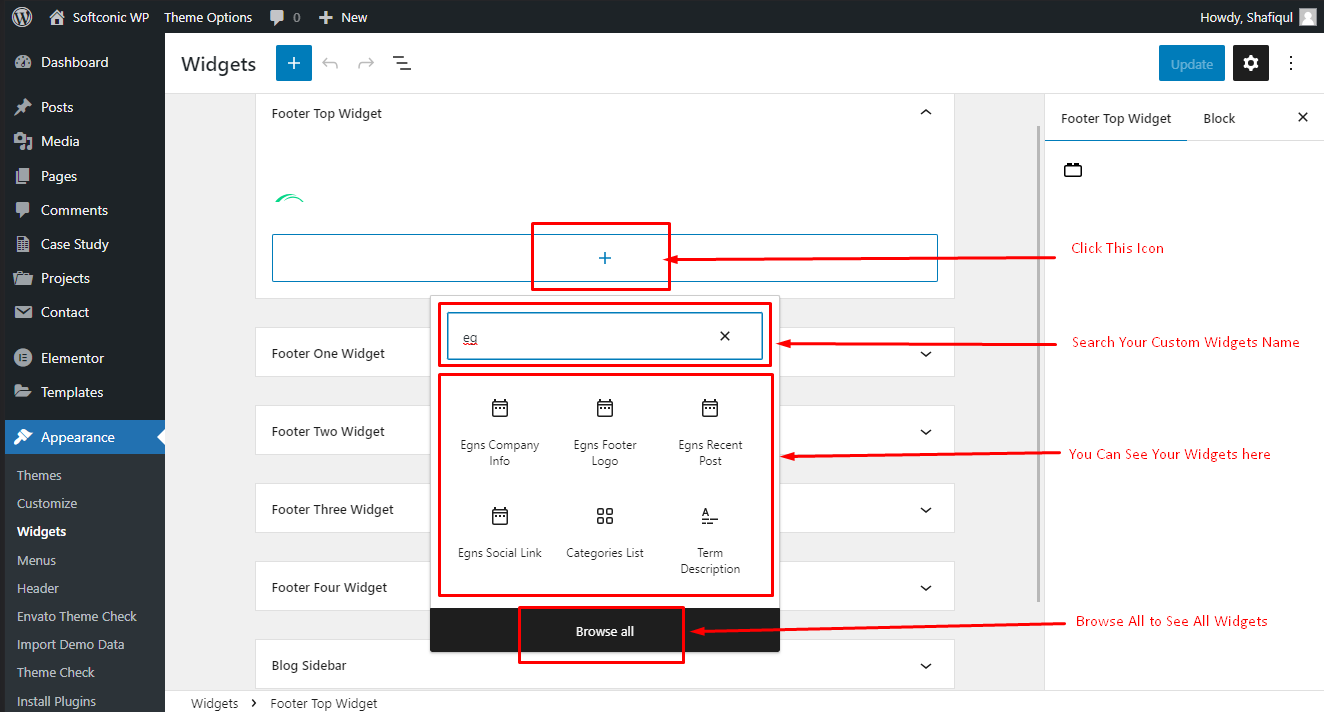Click Widgets in the bottom breadcrumb

click(214, 703)
